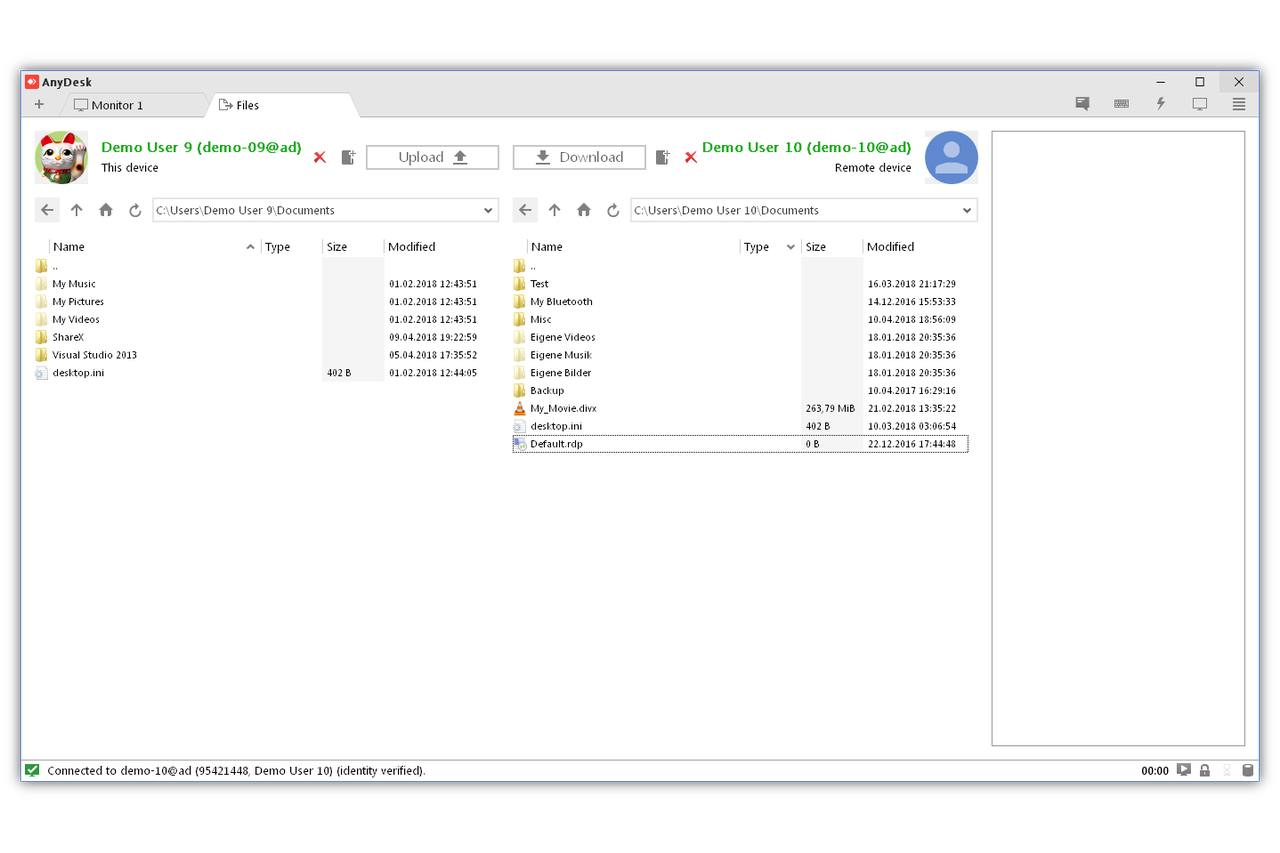Open the hamburger main menu

1239,104
